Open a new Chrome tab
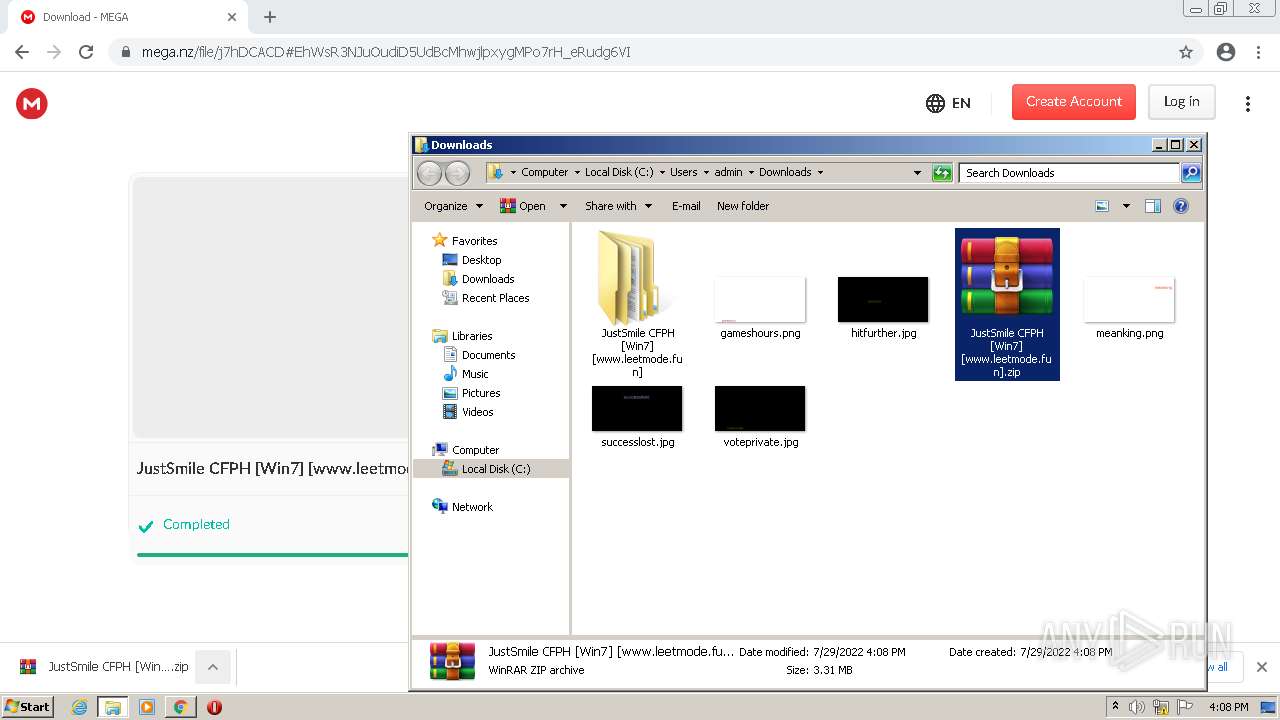Viewport: 1280px width, 720px height. tap(269, 17)
